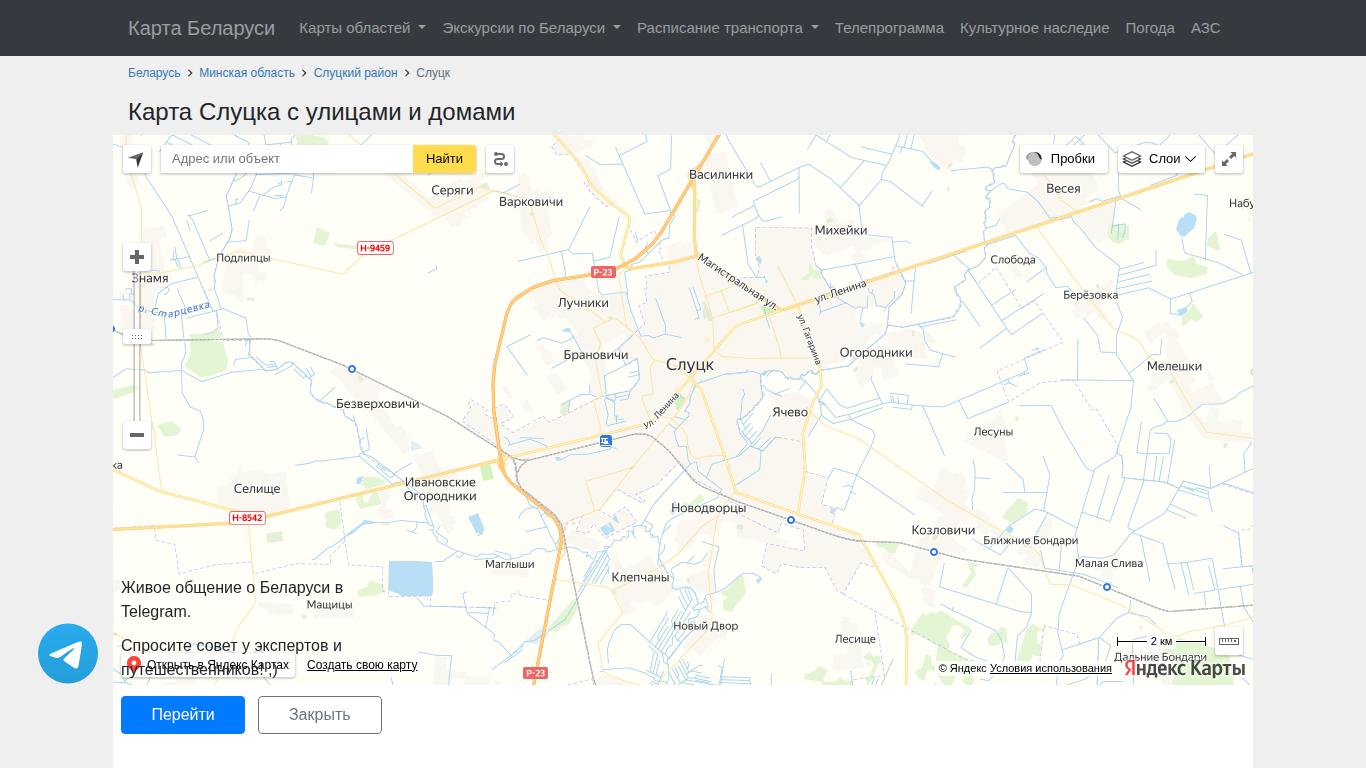Click the geolocation arrow icon on map
Screen dimensions: 1366x768
(x=137, y=159)
